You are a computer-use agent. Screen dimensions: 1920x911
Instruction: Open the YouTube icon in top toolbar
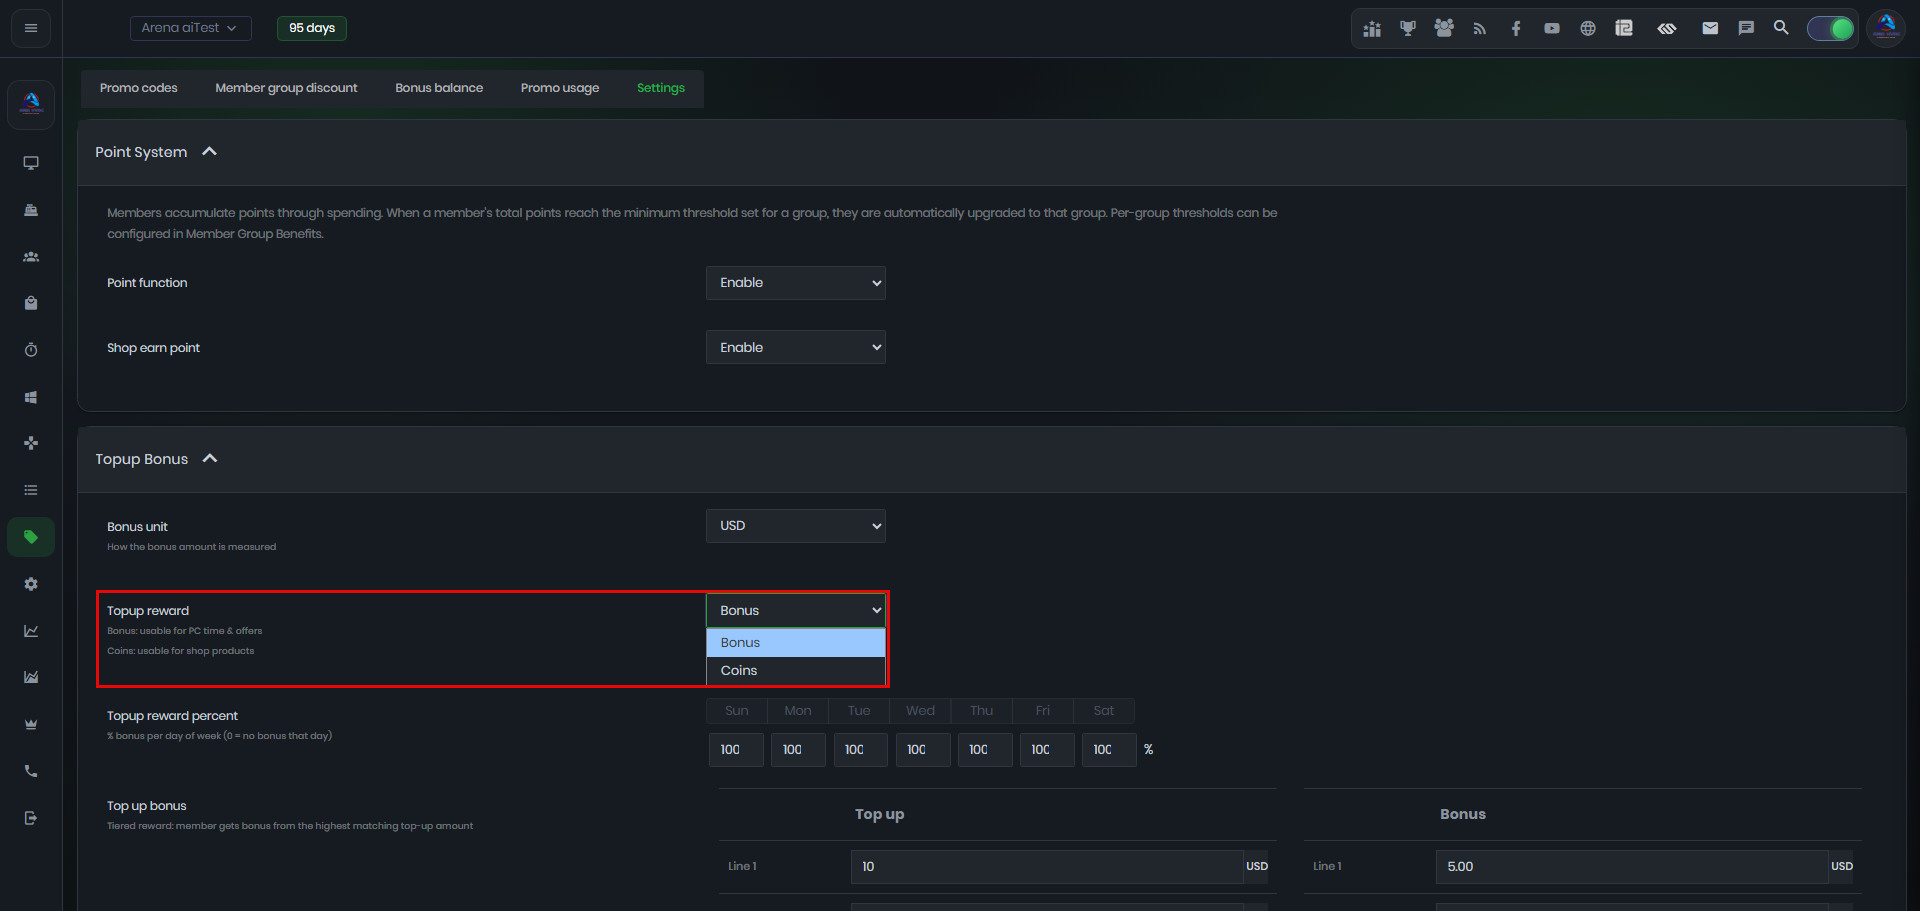coord(1552,29)
